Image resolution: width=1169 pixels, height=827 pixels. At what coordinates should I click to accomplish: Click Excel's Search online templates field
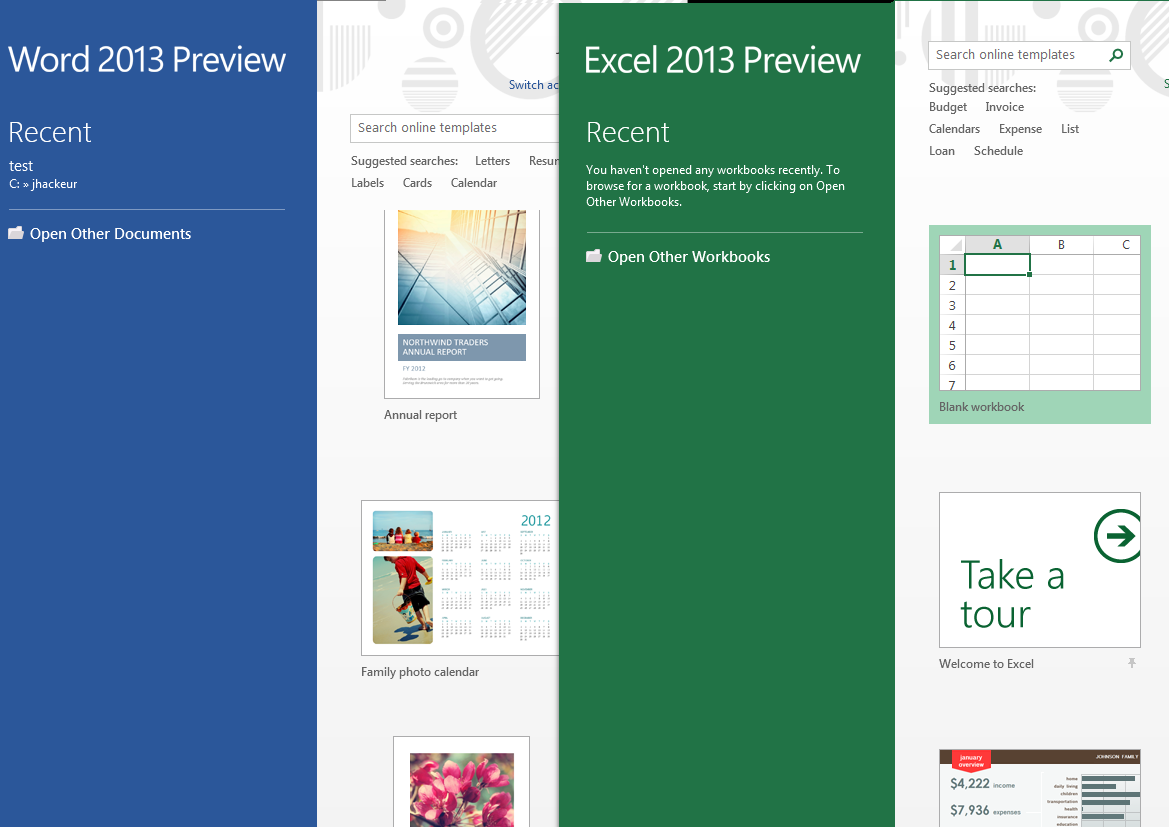pos(1029,55)
